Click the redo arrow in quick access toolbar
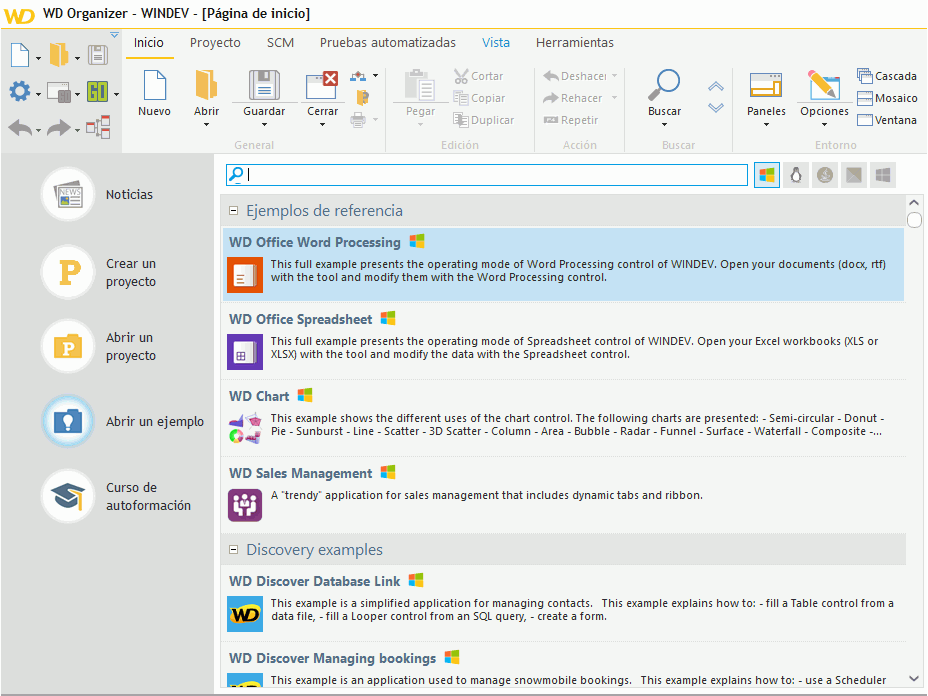Screen dimensions: 928x696 coord(59,128)
